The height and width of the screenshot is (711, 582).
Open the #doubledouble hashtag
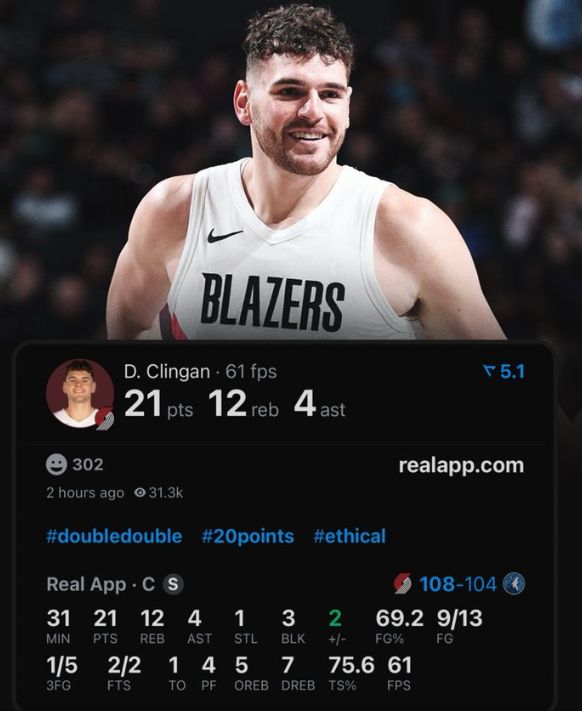[114, 536]
